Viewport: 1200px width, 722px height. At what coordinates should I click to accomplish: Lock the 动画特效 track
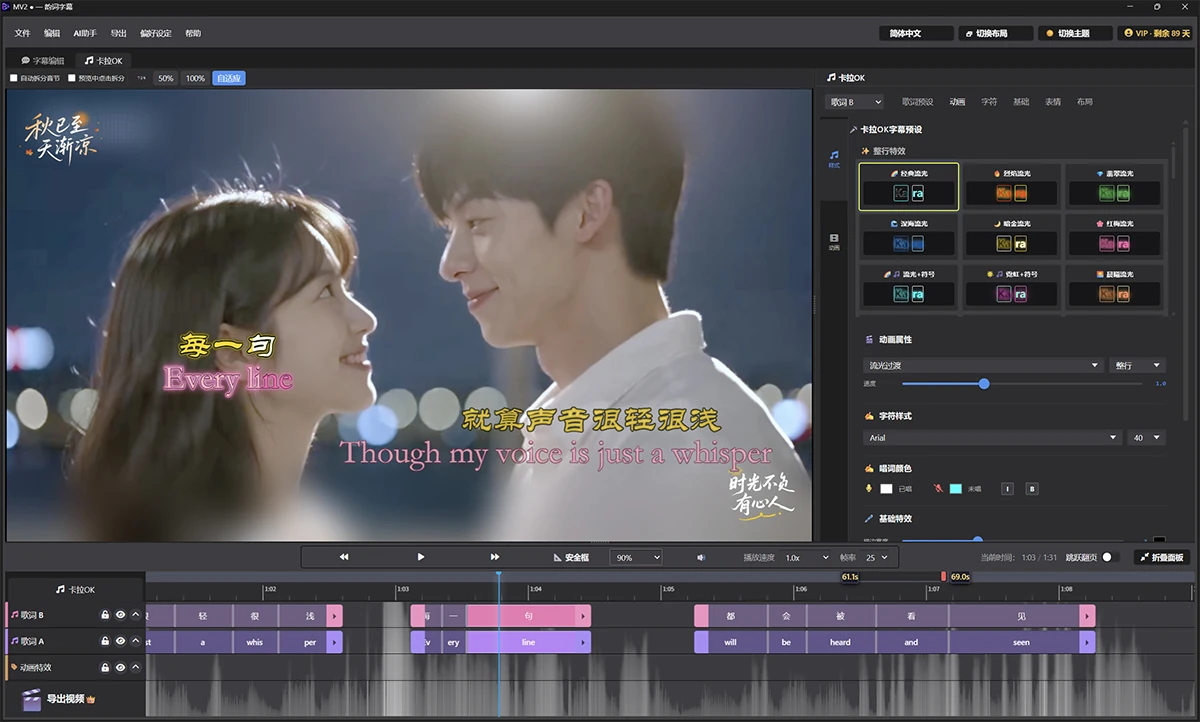pos(105,667)
